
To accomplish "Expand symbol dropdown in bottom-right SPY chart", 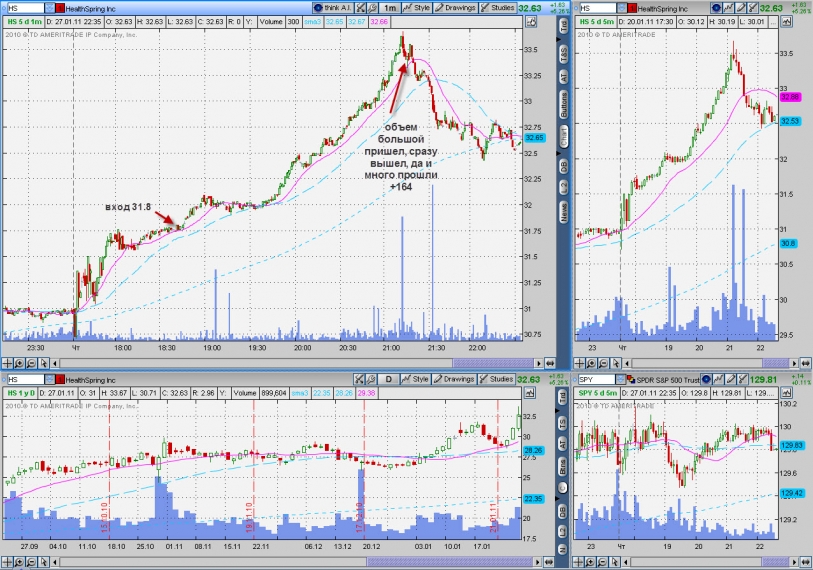I will click(621, 380).
